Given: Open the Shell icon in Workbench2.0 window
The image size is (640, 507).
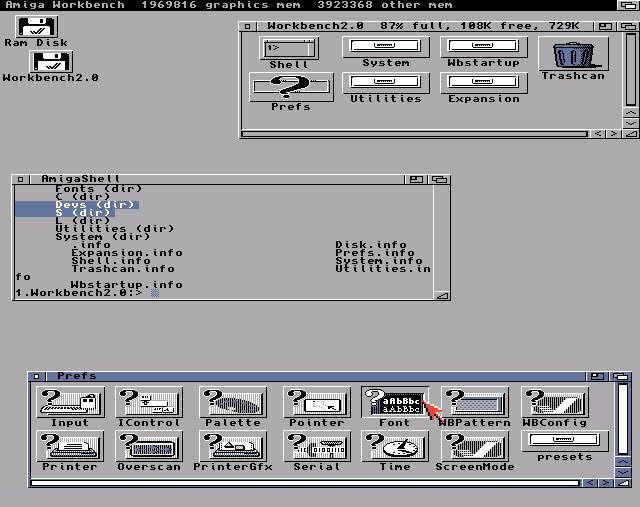Looking at the screenshot, I should 289,49.
